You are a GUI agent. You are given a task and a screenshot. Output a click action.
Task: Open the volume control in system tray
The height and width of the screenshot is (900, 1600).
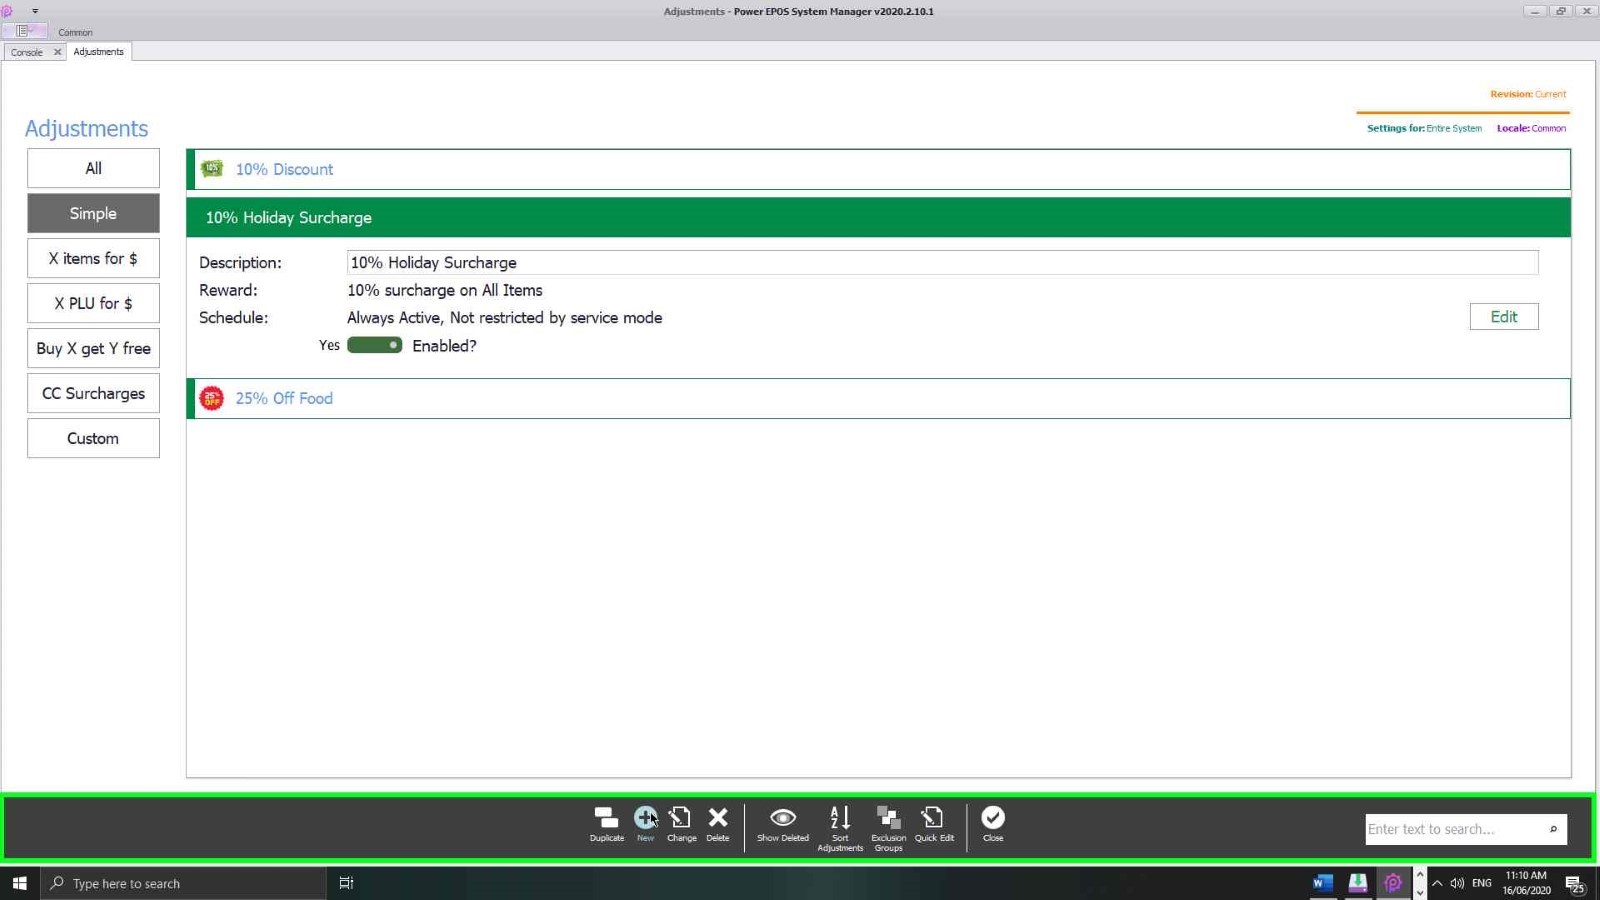[x=1457, y=883]
